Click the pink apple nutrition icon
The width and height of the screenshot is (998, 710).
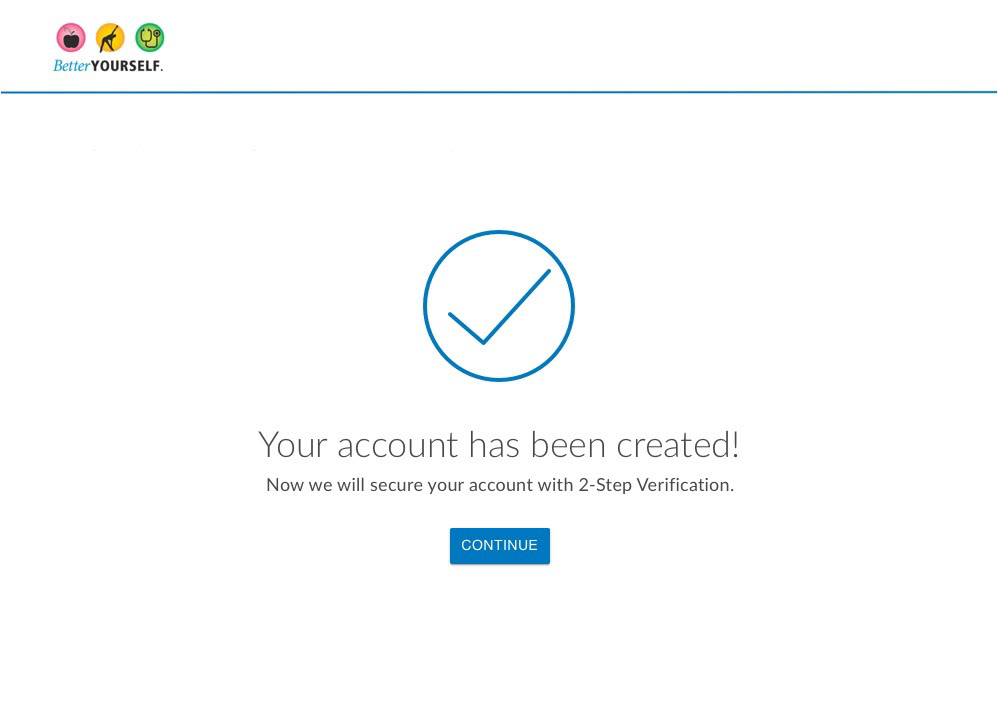[x=71, y=38]
